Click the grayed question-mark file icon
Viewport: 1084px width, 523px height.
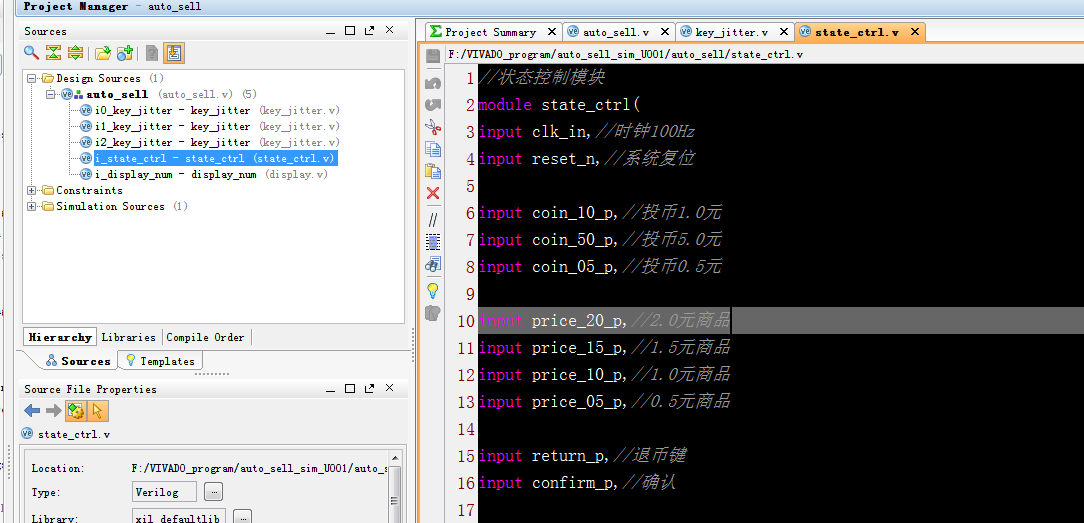pyautogui.click(x=151, y=53)
